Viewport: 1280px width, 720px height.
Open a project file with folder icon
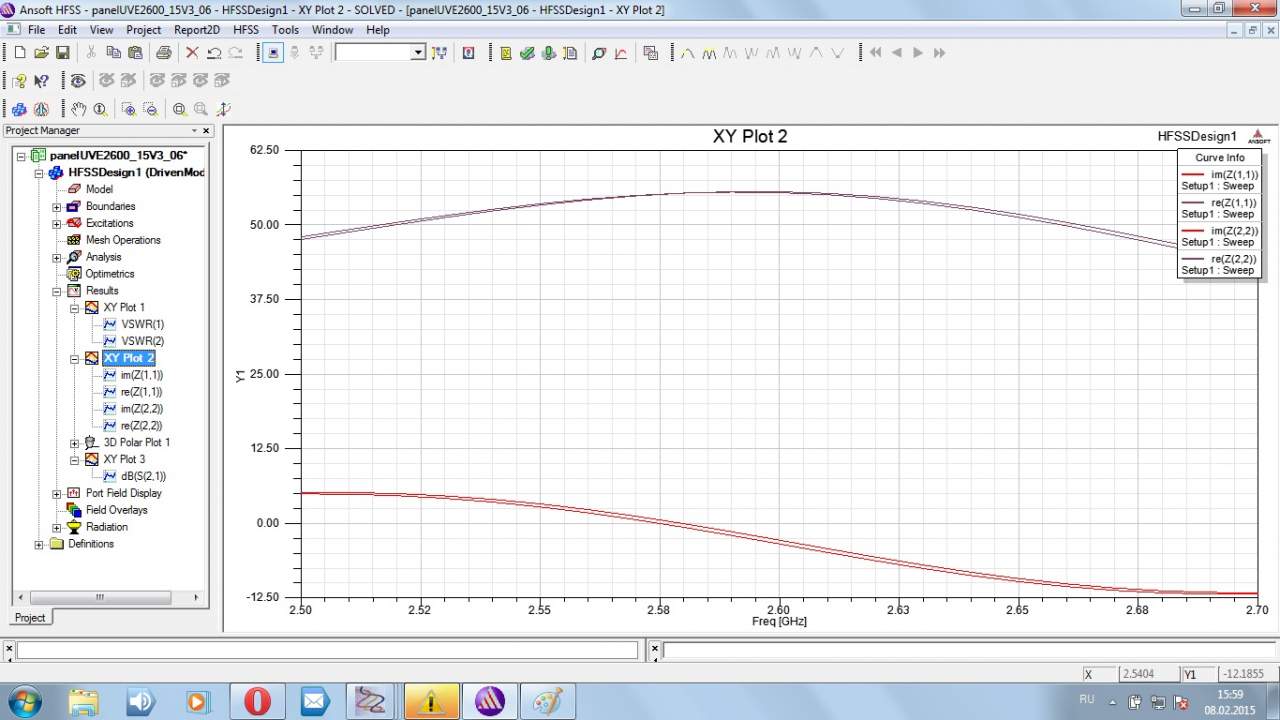click(x=41, y=53)
